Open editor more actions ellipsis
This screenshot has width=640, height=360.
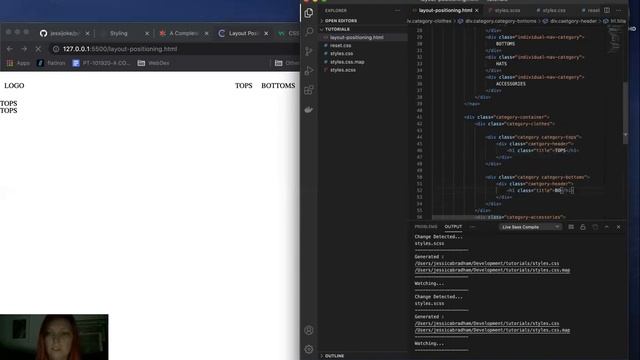(x=619, y=10)
